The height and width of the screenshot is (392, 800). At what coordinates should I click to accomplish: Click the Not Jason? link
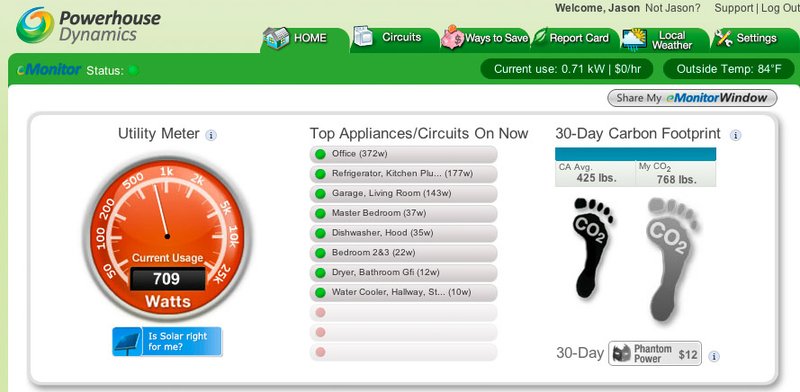pos(673,8)
